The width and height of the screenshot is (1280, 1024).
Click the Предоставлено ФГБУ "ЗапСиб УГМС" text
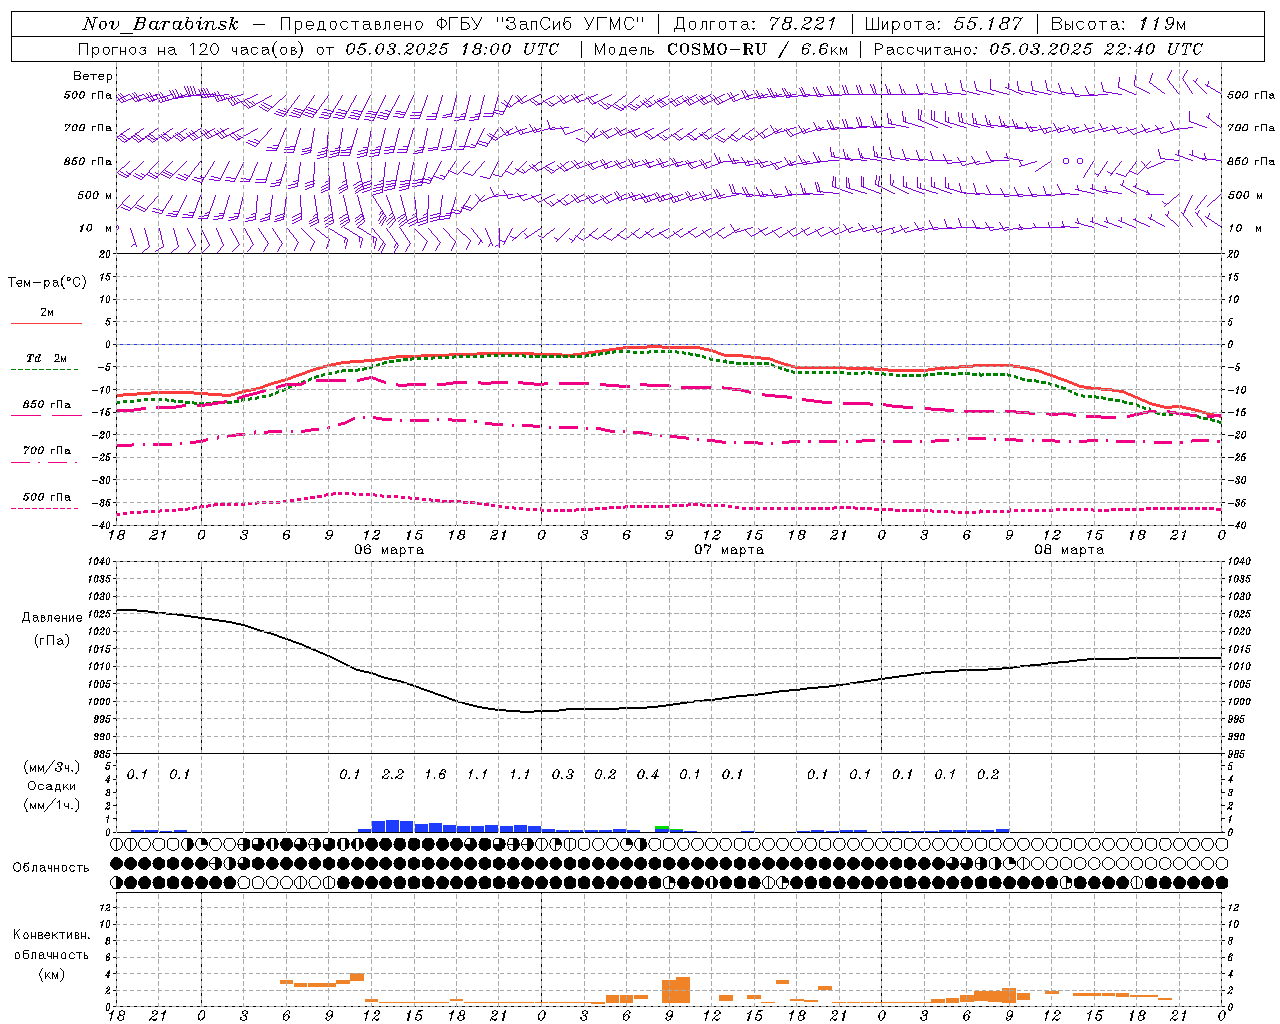(x=462, y=24)
